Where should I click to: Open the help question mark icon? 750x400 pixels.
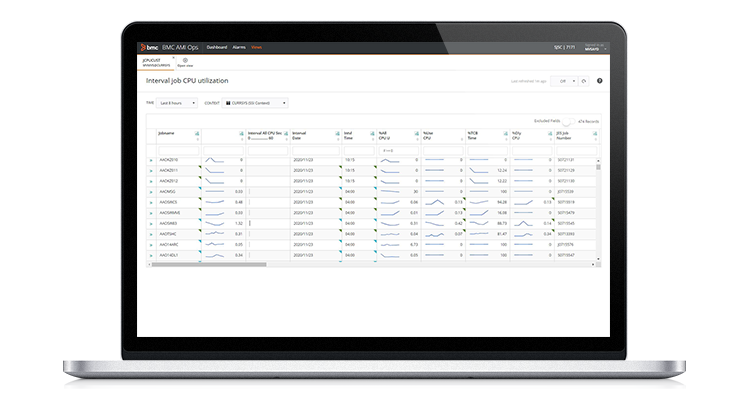click(599, 79)
